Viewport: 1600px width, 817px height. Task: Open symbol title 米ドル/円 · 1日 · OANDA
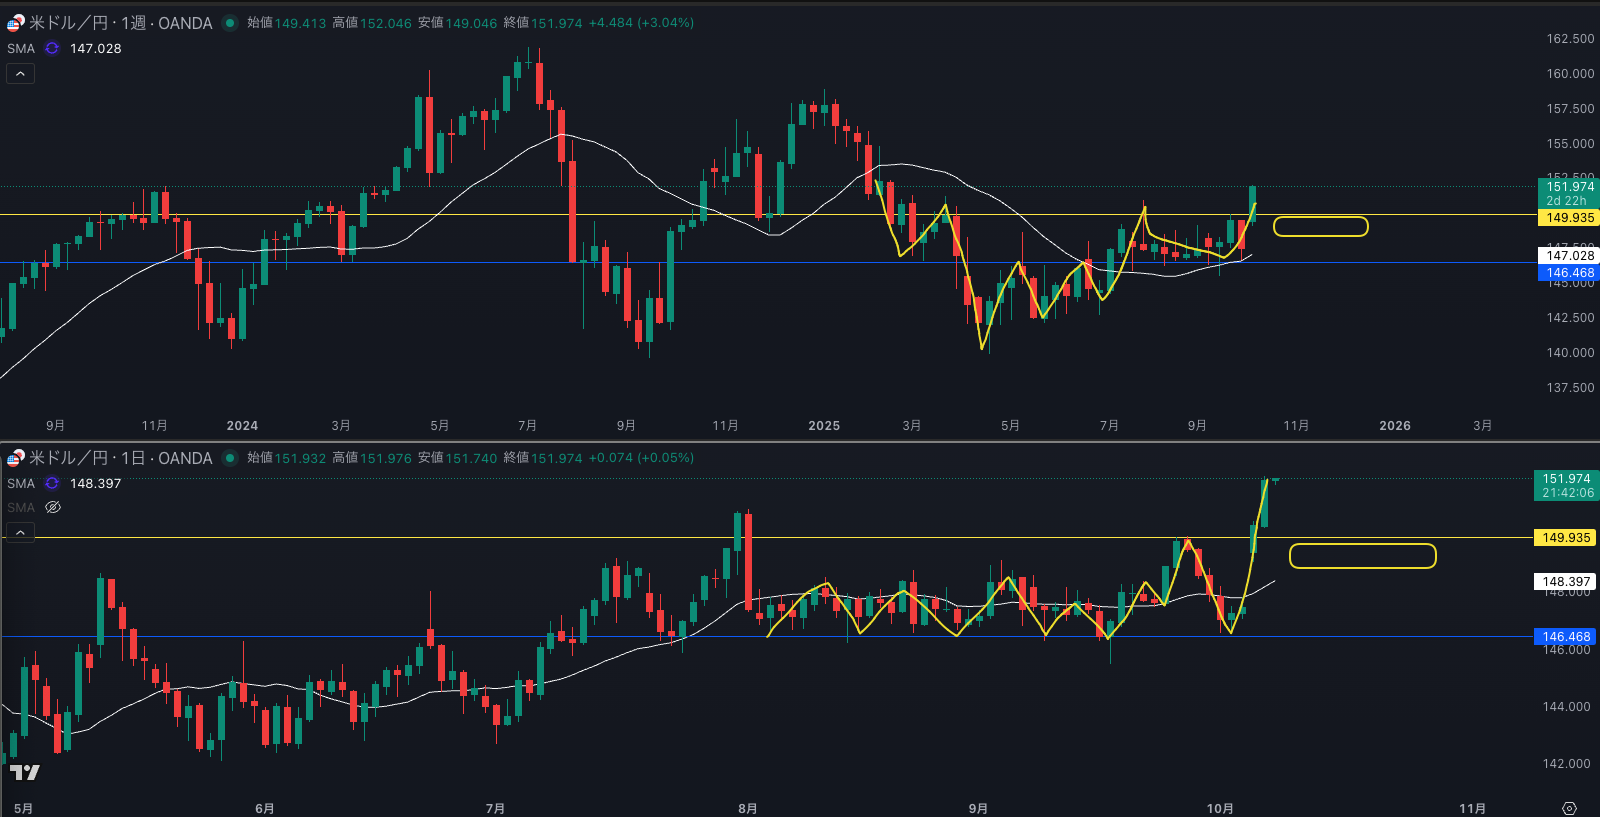coord(120,458)
